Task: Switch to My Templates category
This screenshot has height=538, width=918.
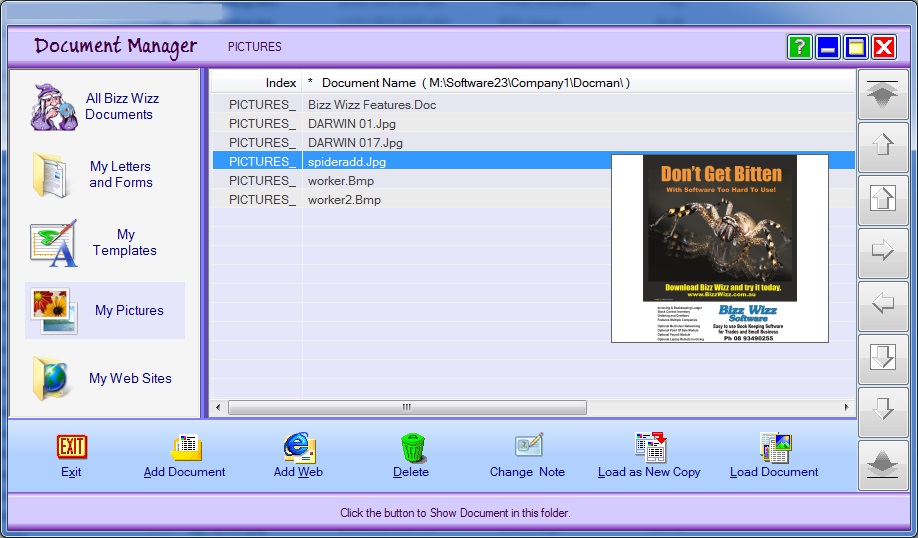Action: (x=125, y=242)
